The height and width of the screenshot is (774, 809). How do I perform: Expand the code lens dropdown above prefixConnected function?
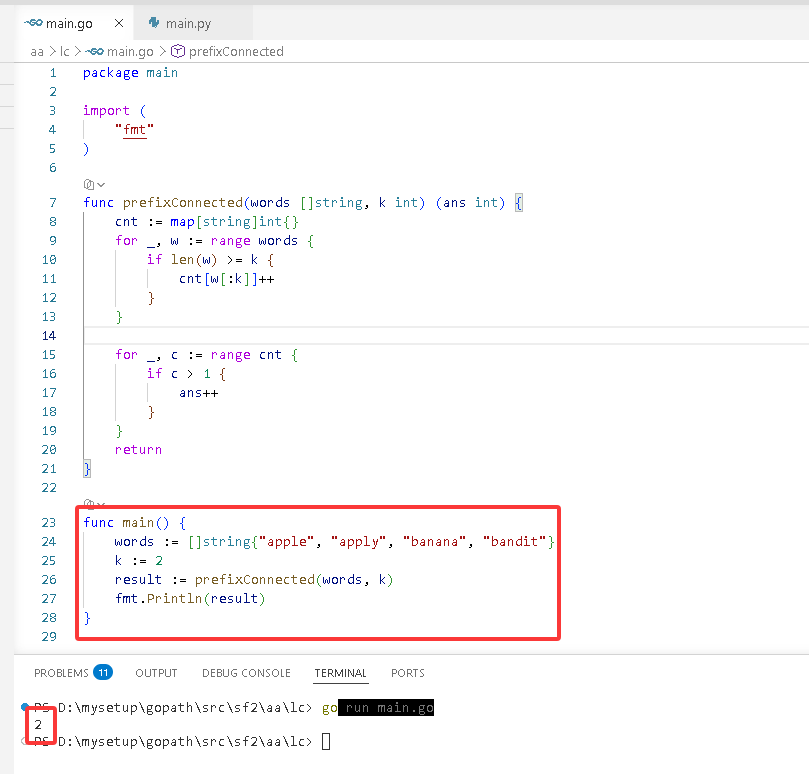click(94, 184)
